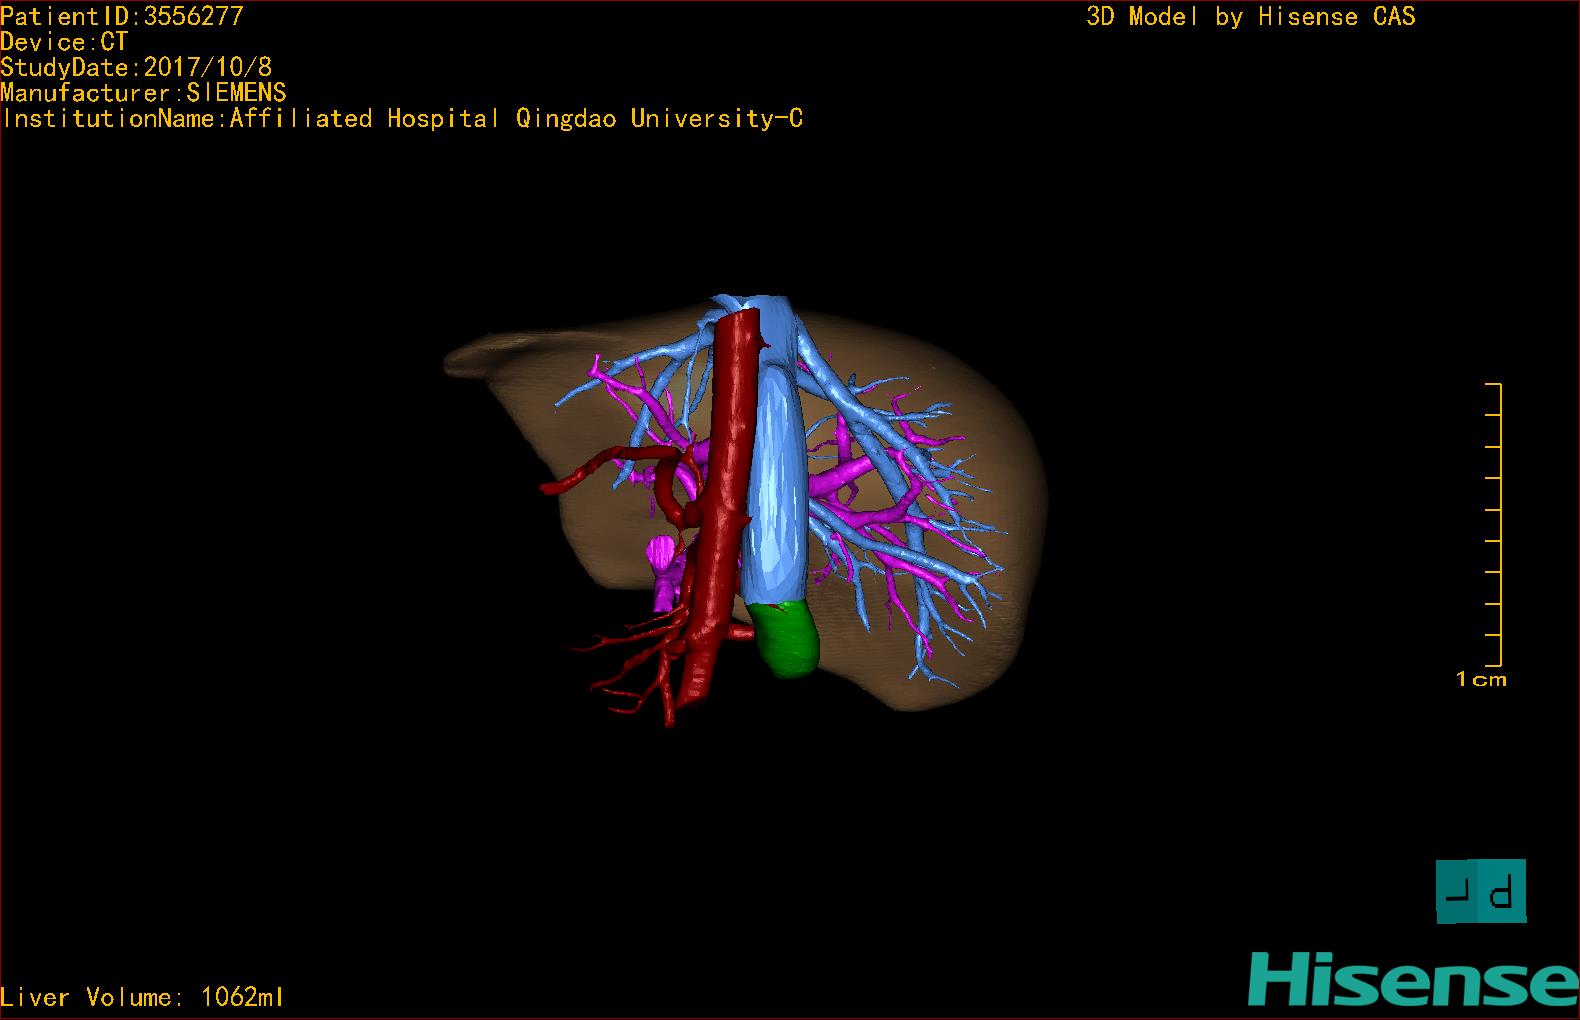Click the InstitutionName Affiliated Hospital text
This screenshot has height=1020, width=1580.
(402, 119)
